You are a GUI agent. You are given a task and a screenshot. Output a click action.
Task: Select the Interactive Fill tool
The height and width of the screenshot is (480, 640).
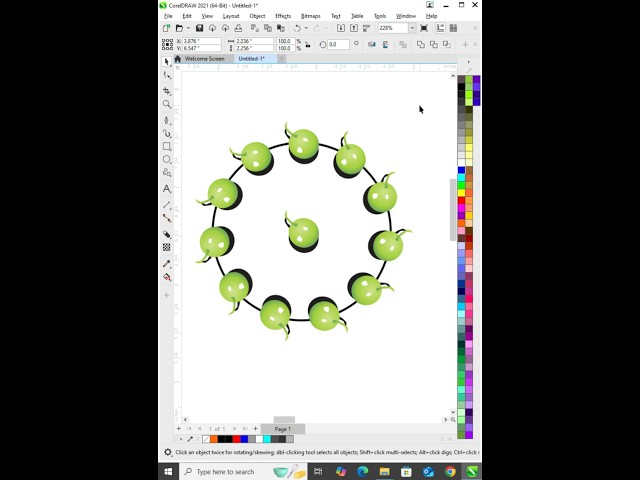(x=167, y=277)
